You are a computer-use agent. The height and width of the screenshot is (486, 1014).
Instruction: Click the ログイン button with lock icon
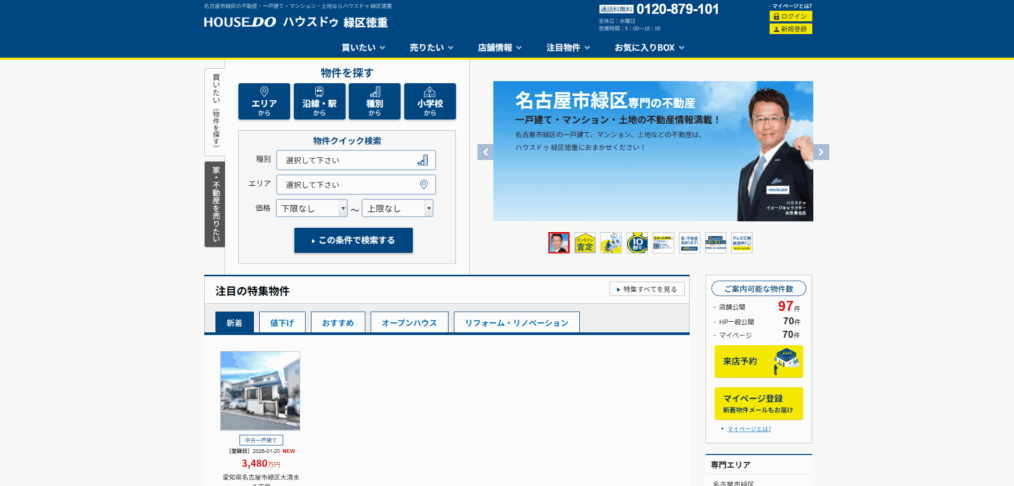(x=790, y=17)
